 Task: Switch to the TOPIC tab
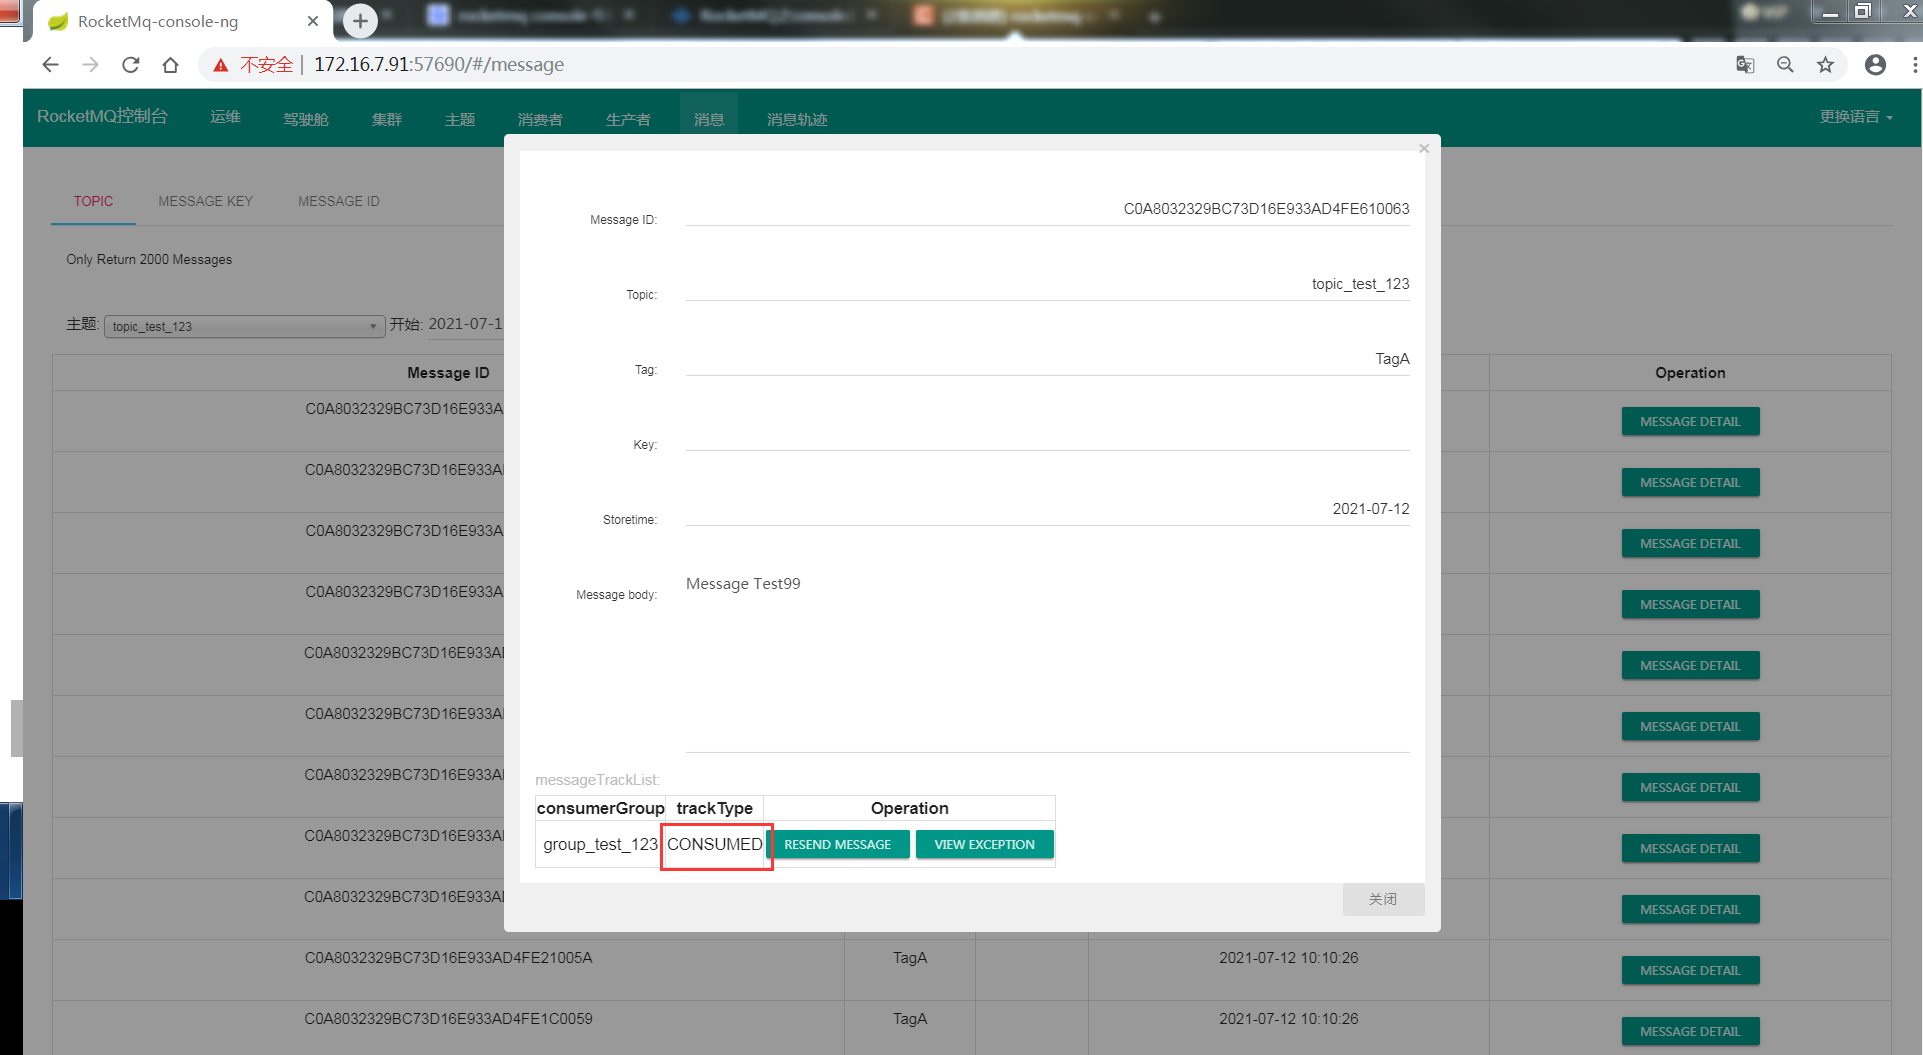coord(93,201)
